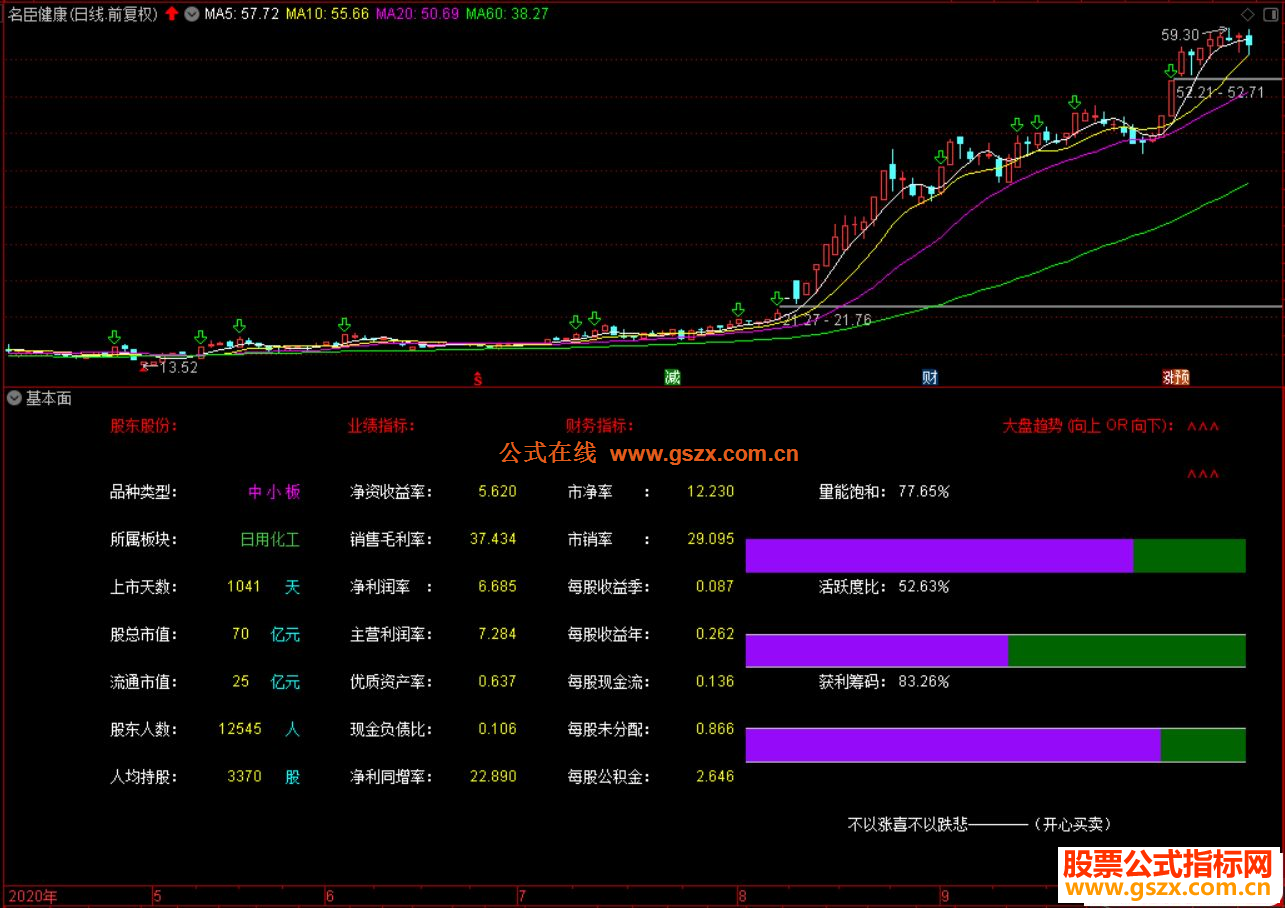Click the diamond icon at chart top-right
The width and height of the screenshot is (1285, 908).
1246,14
